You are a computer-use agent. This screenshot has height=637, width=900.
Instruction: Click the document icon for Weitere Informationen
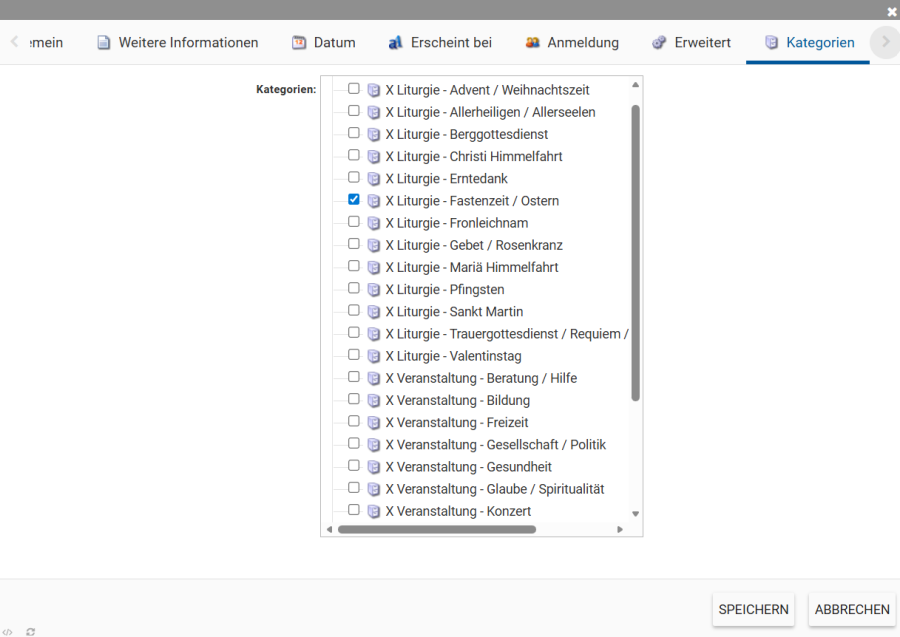pos(104,43)
